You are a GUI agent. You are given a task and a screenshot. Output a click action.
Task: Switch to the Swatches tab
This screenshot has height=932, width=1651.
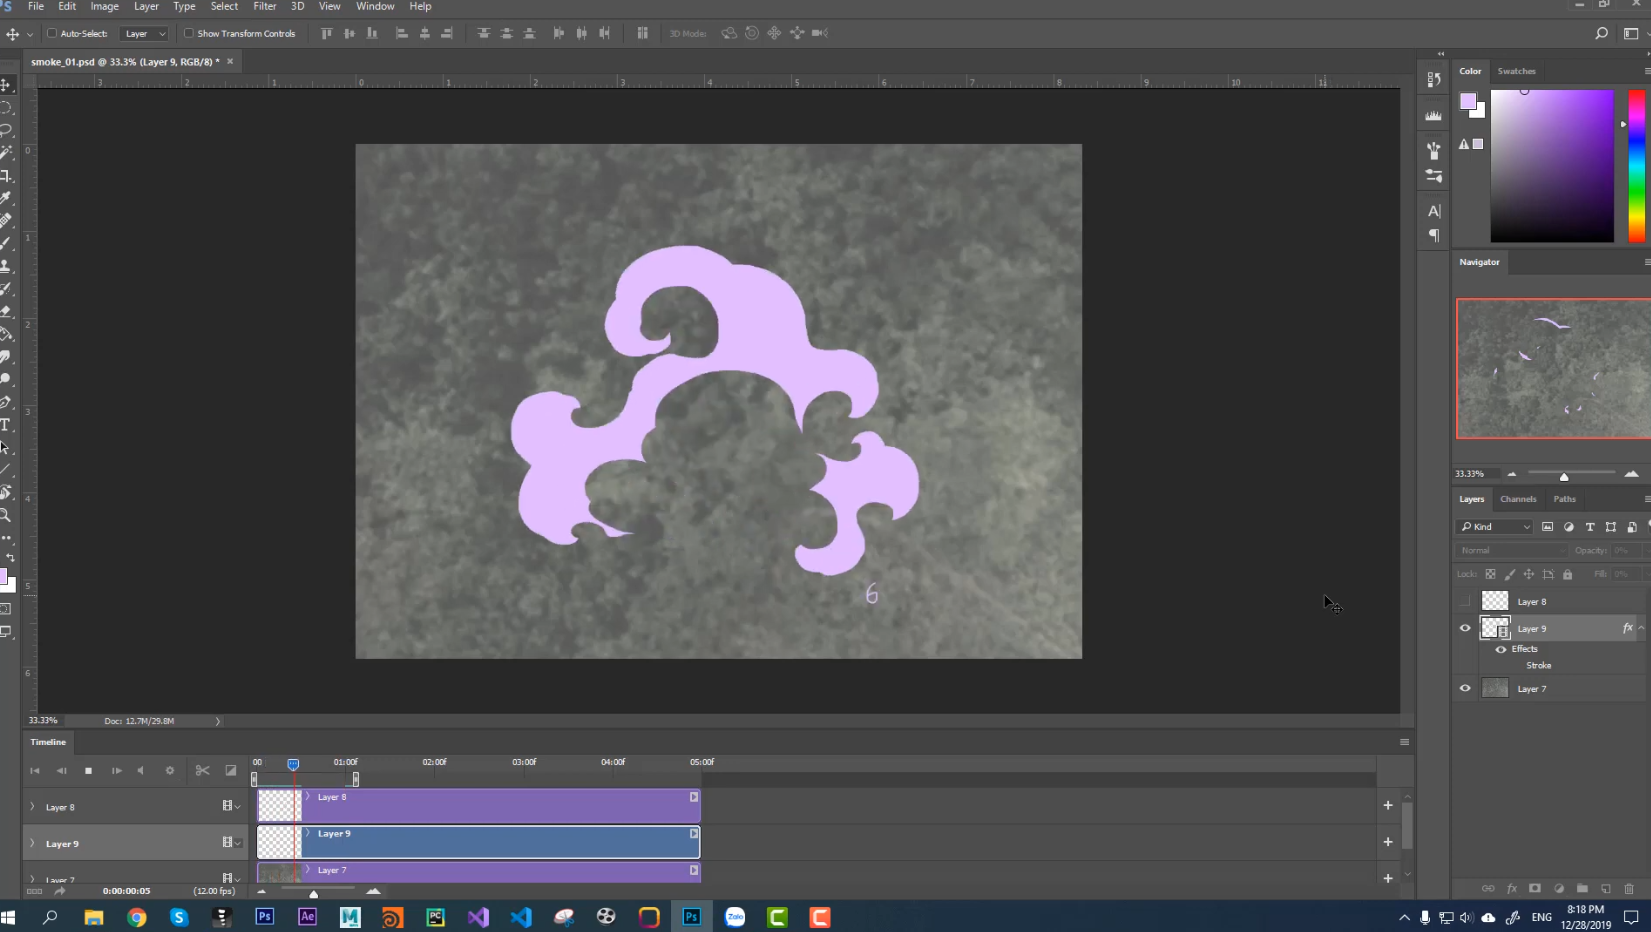point(1516,71)
